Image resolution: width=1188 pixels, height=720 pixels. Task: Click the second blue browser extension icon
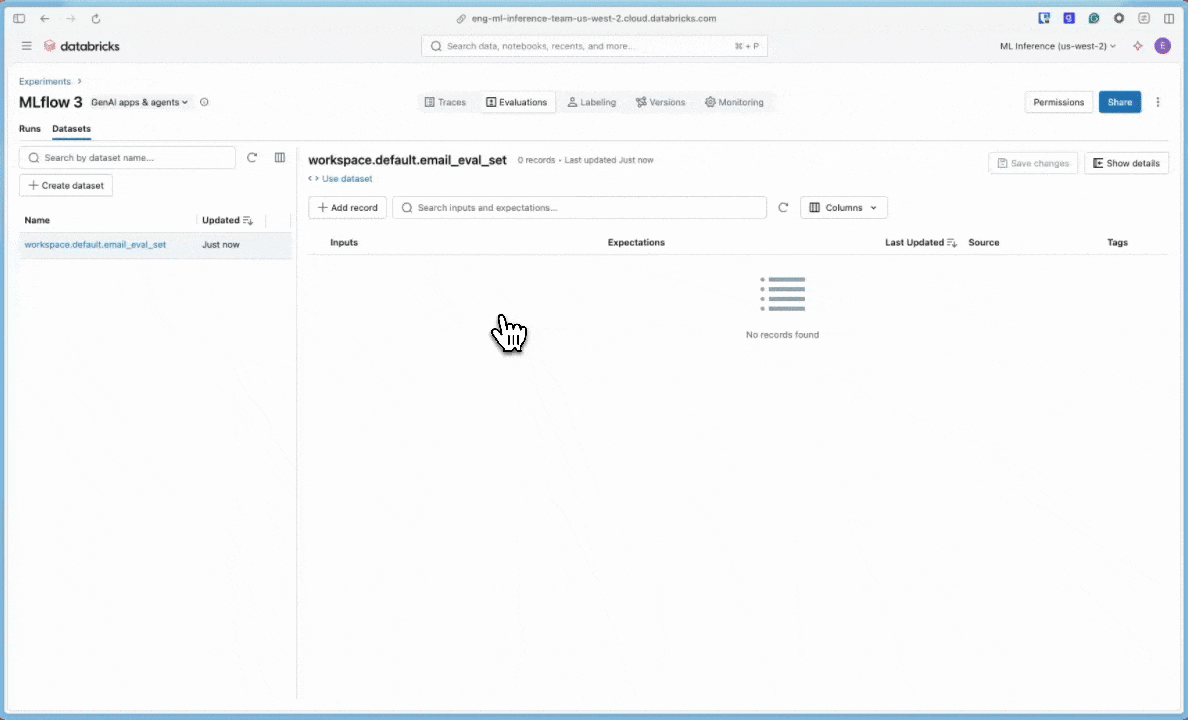click(x=1069, y=18)
